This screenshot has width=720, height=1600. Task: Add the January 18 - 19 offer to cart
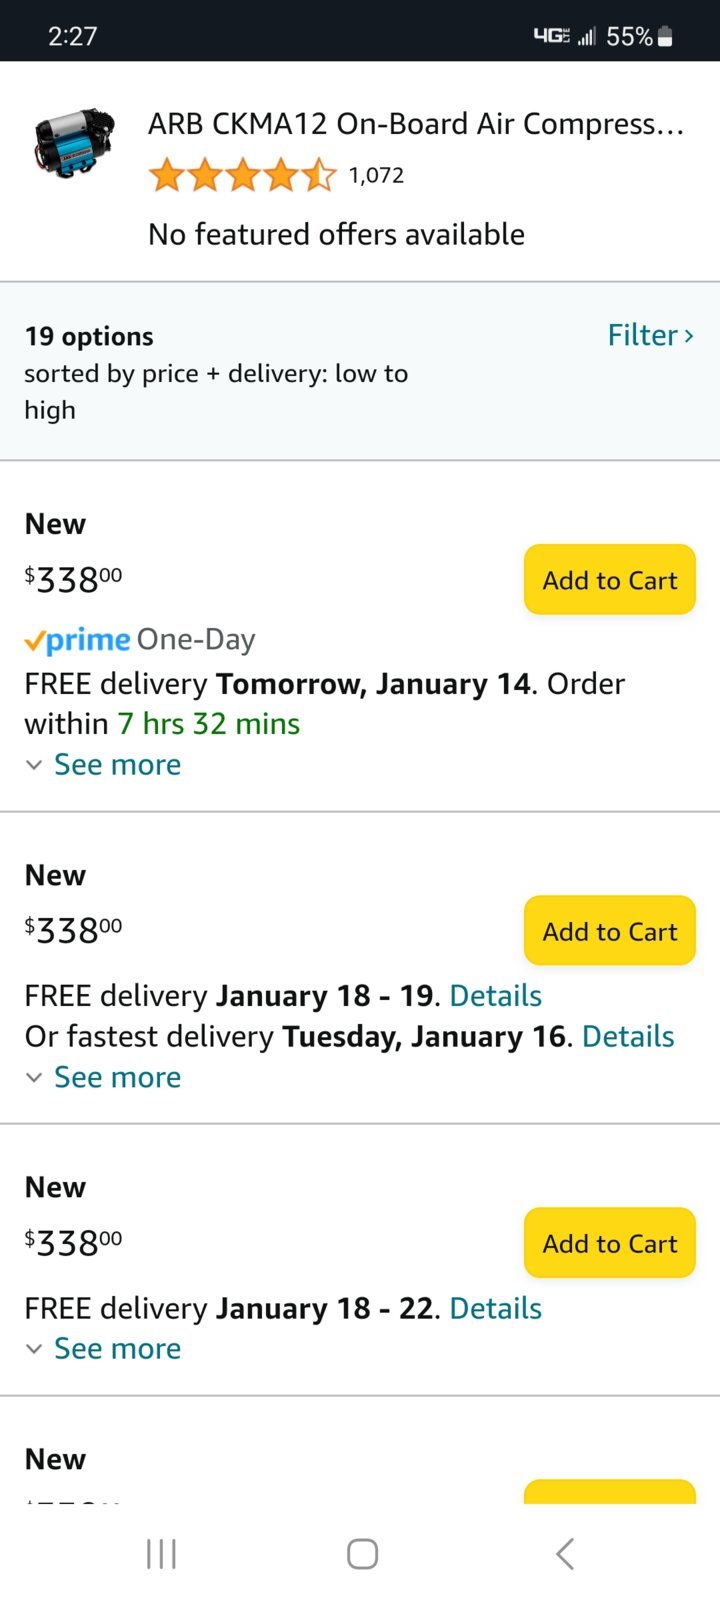[x=610, y=931]
